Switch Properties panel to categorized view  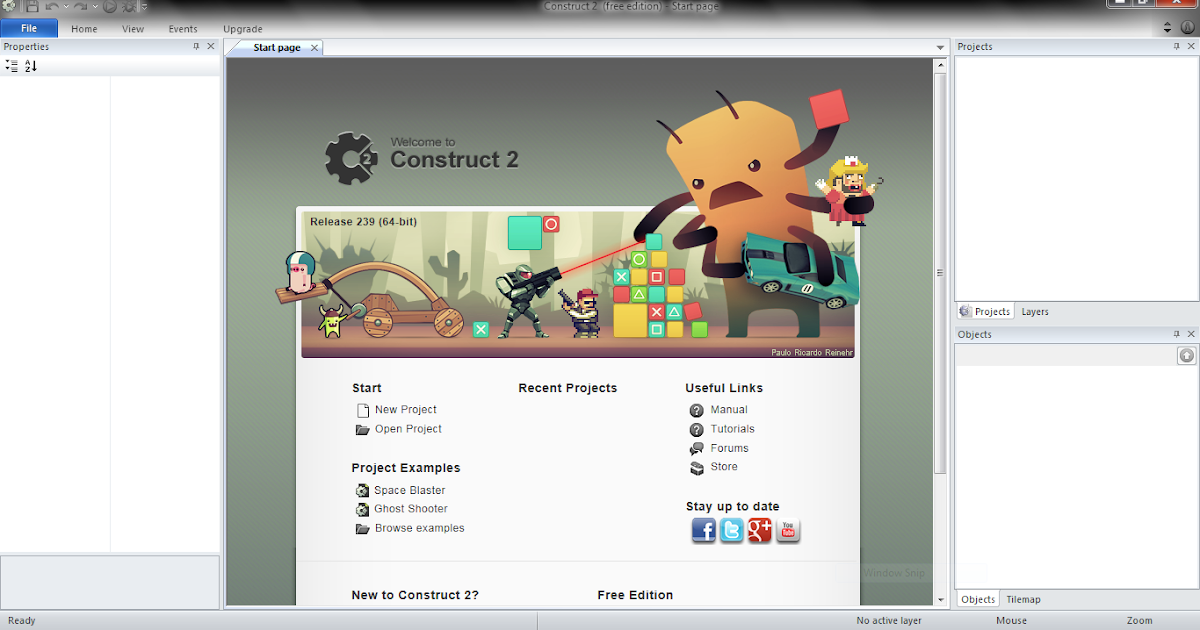11,65
